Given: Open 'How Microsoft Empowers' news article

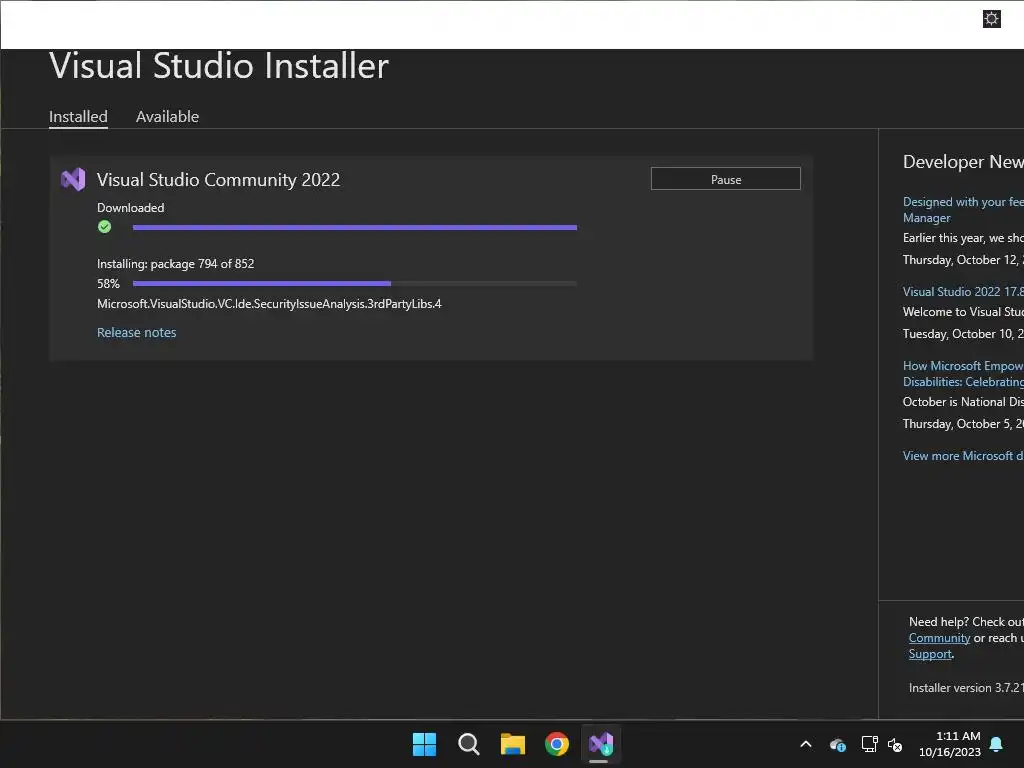Looking at the screenshot, I should point(963,374).
